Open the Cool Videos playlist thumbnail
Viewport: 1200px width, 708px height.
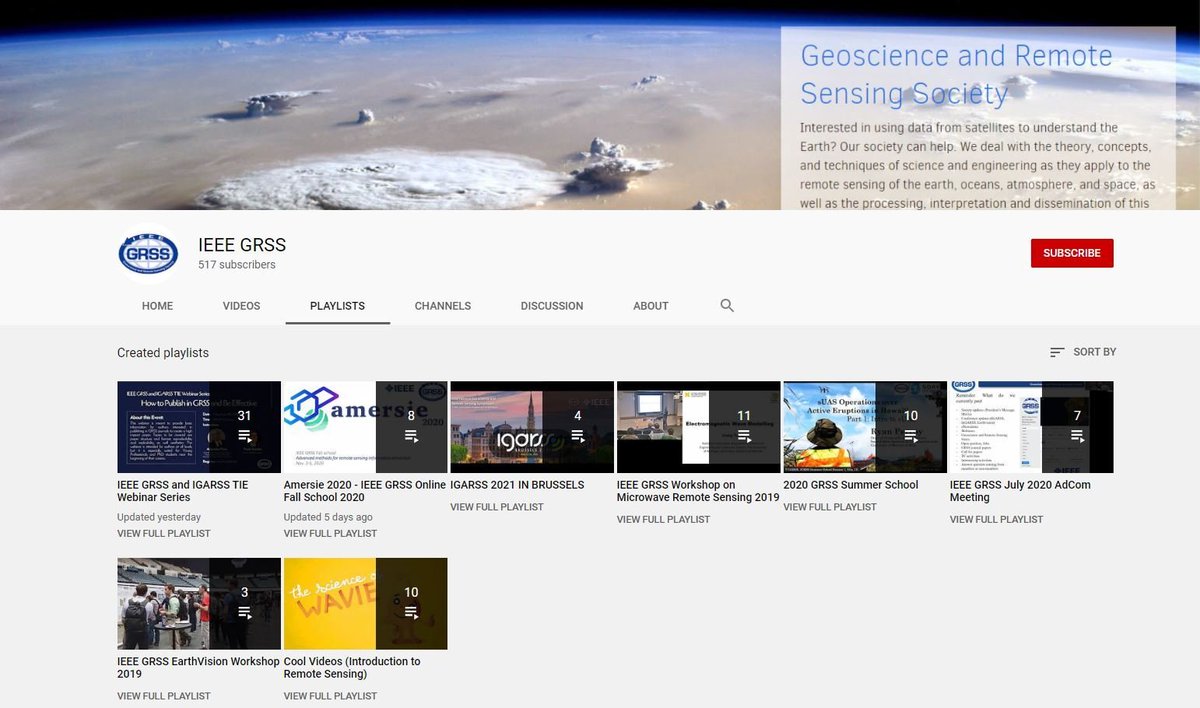click(x=366, y=603)
